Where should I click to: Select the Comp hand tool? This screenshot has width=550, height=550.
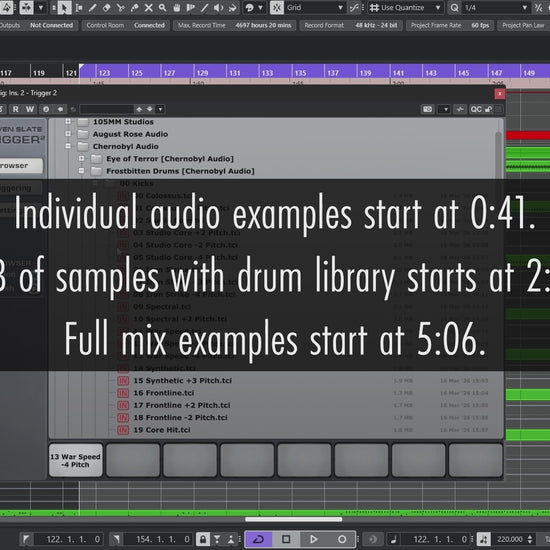pos(176,7)
